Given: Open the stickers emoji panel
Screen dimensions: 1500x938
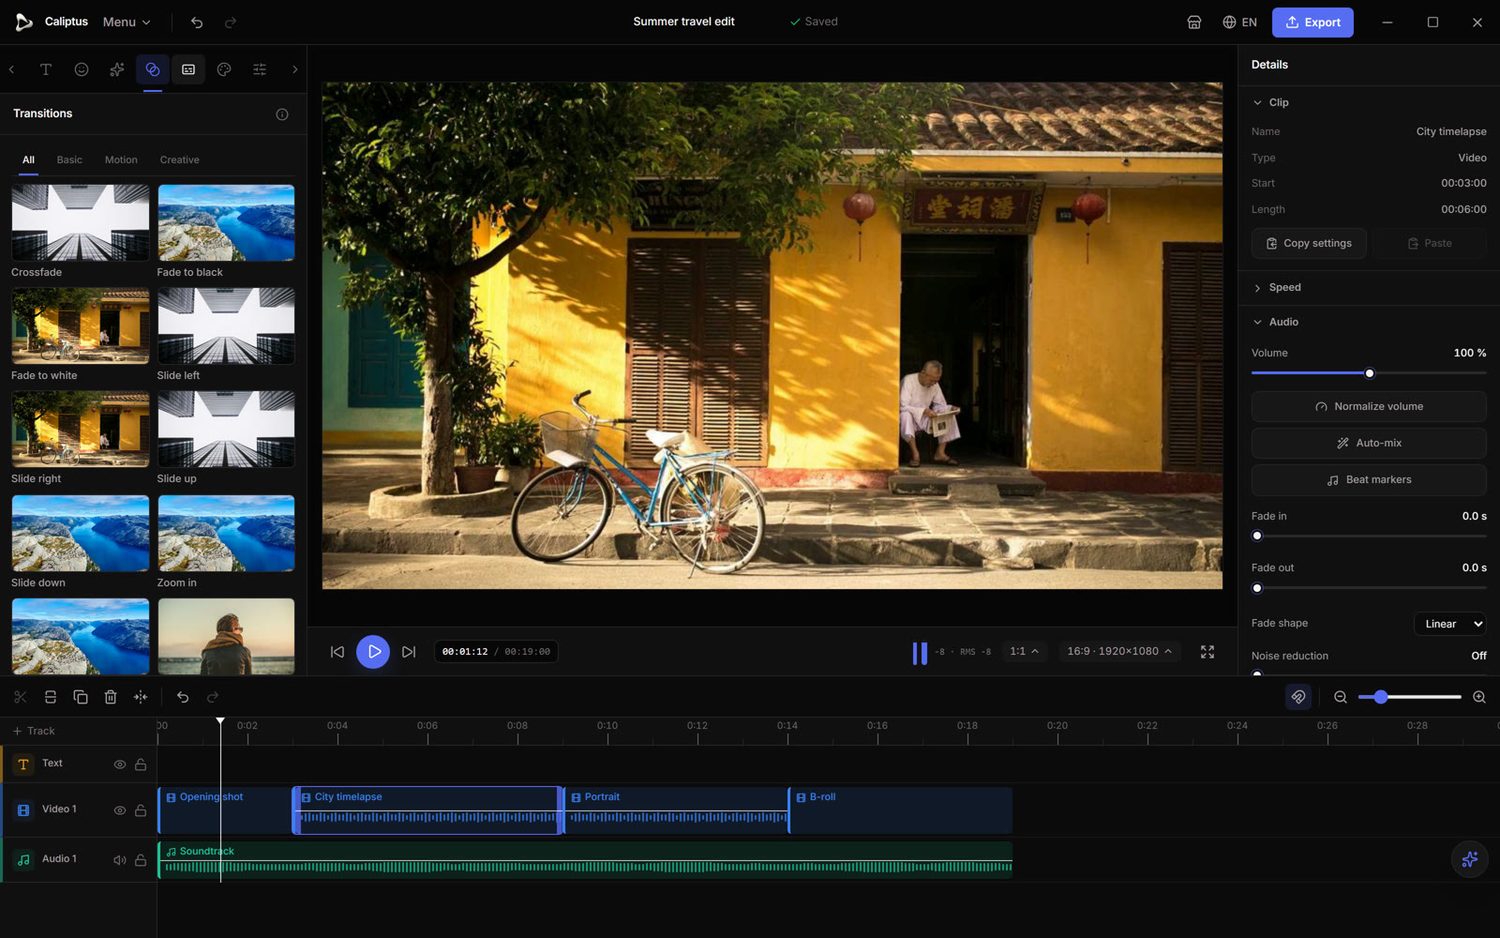Looking at the screenshot, I should click(x=81, y=69).
